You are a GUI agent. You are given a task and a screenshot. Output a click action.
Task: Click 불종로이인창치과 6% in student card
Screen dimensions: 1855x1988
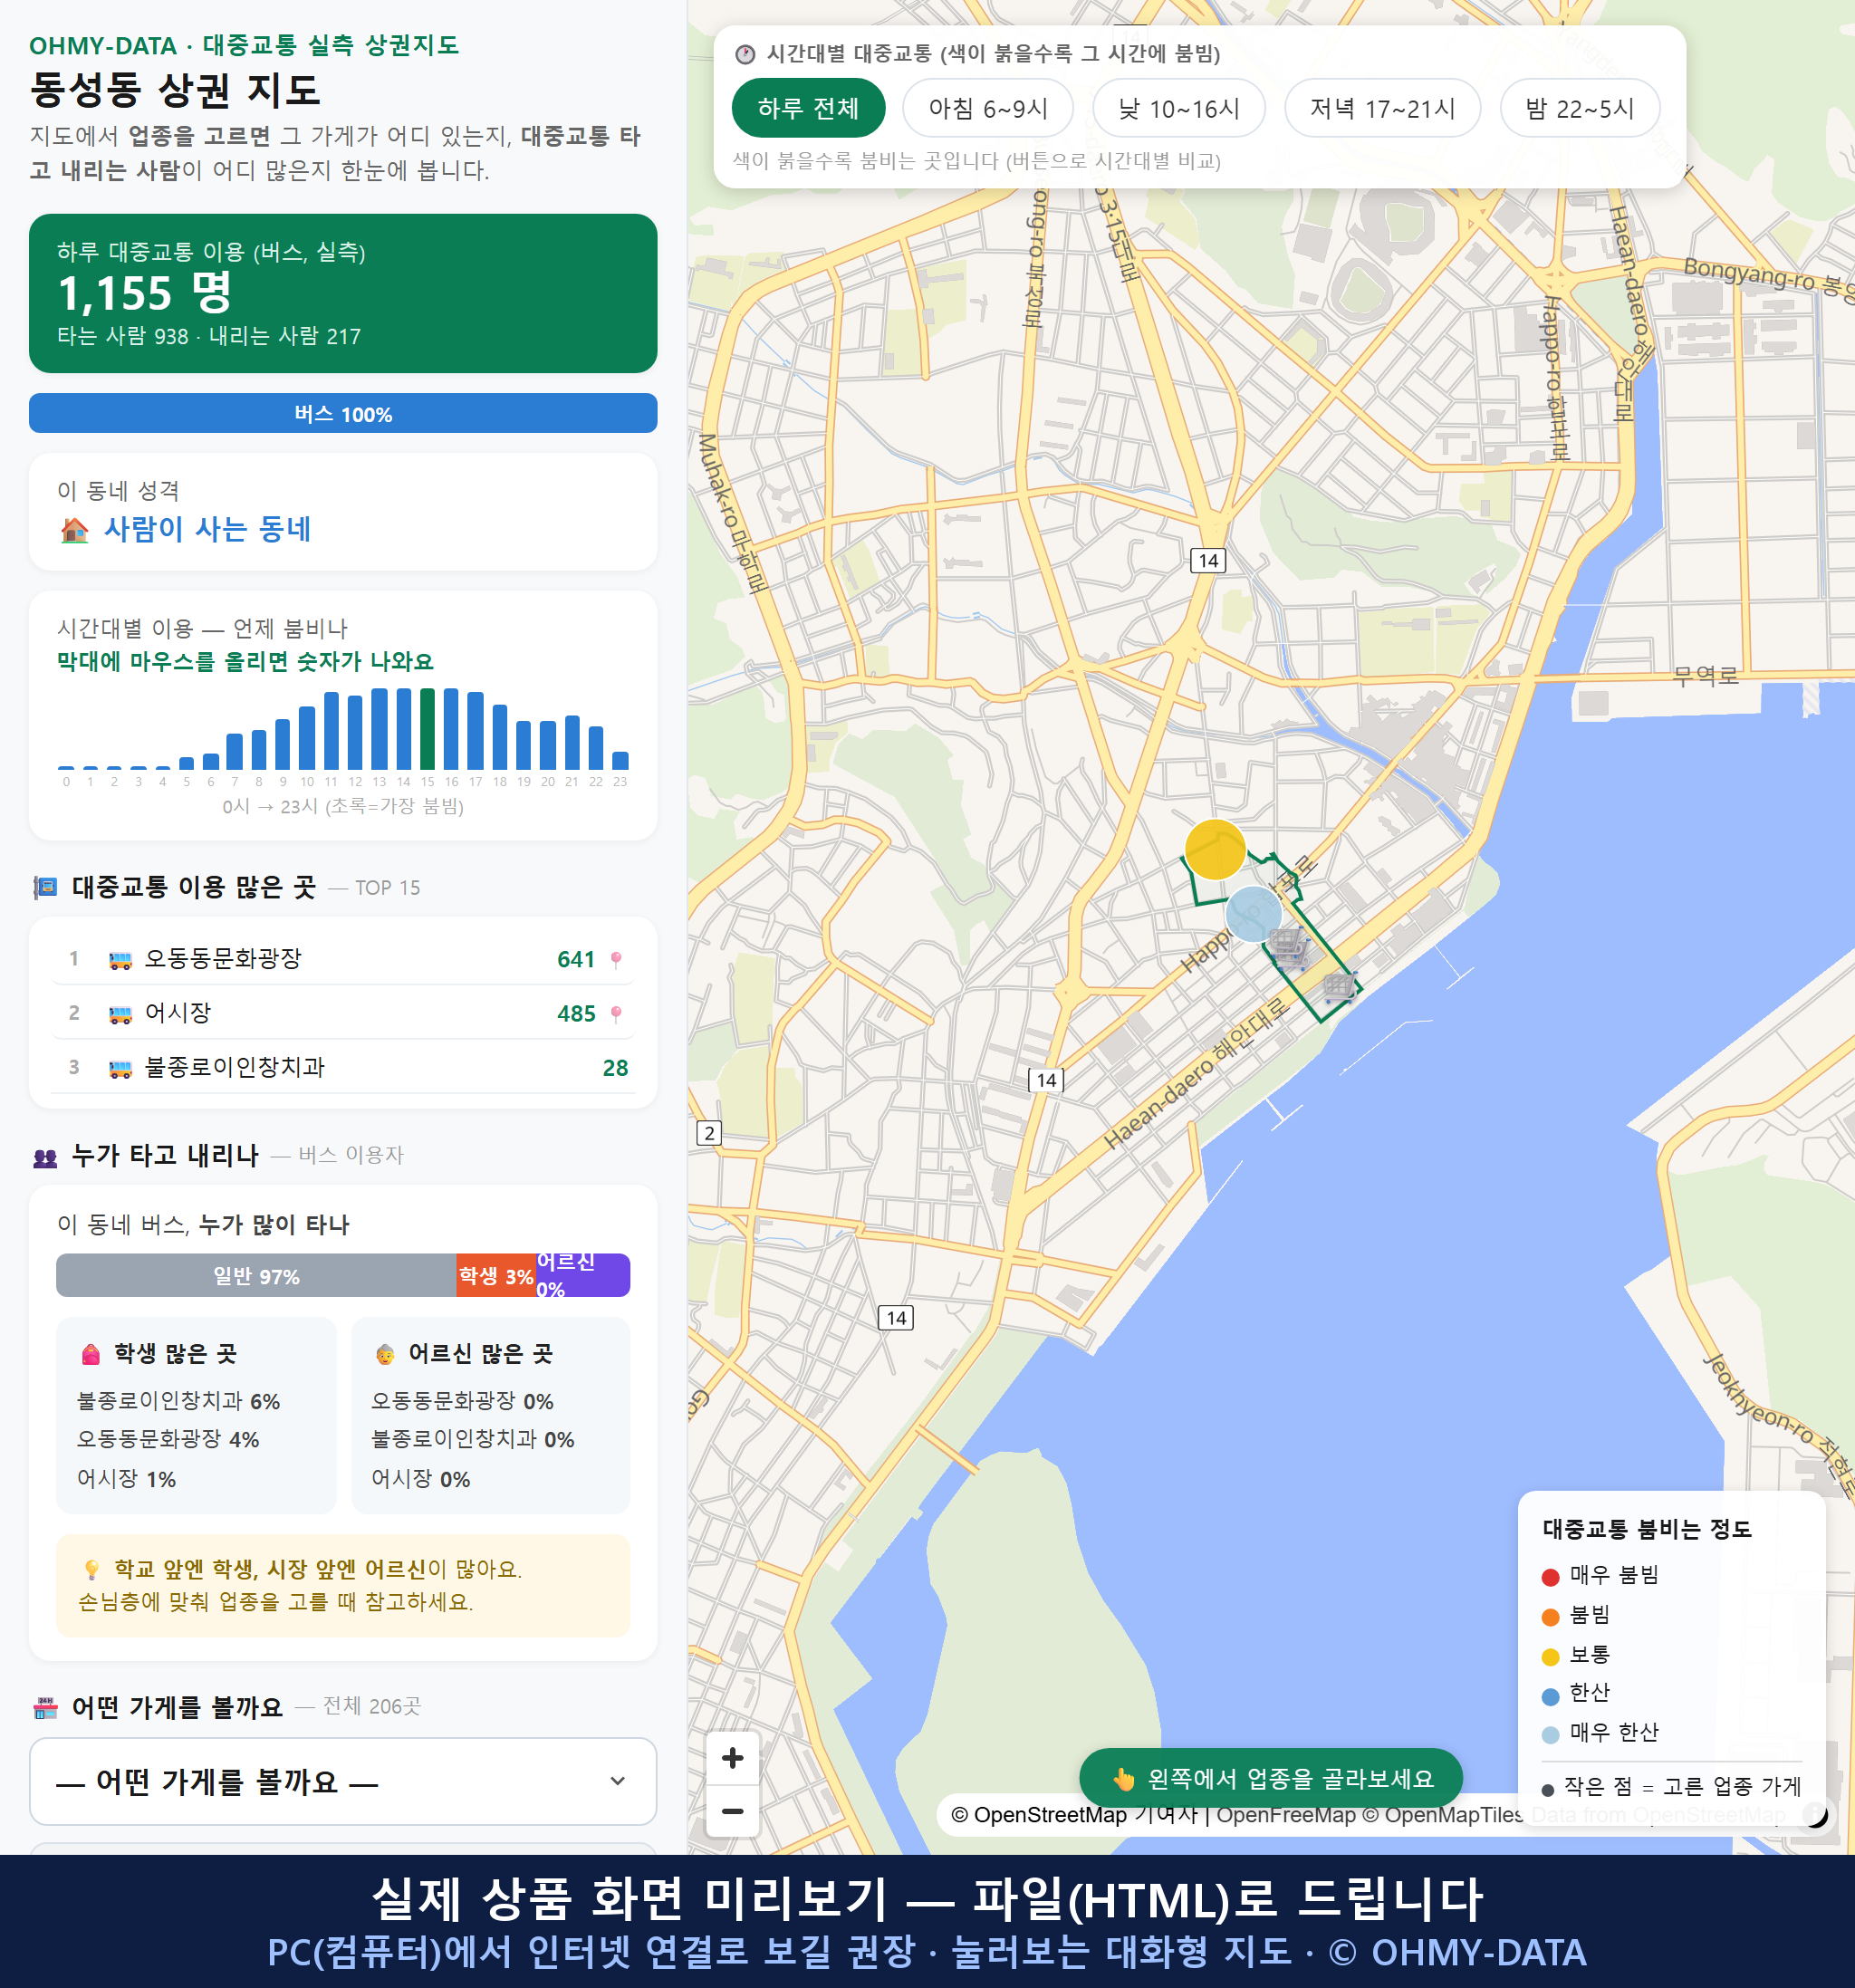tap(179, 1401)
